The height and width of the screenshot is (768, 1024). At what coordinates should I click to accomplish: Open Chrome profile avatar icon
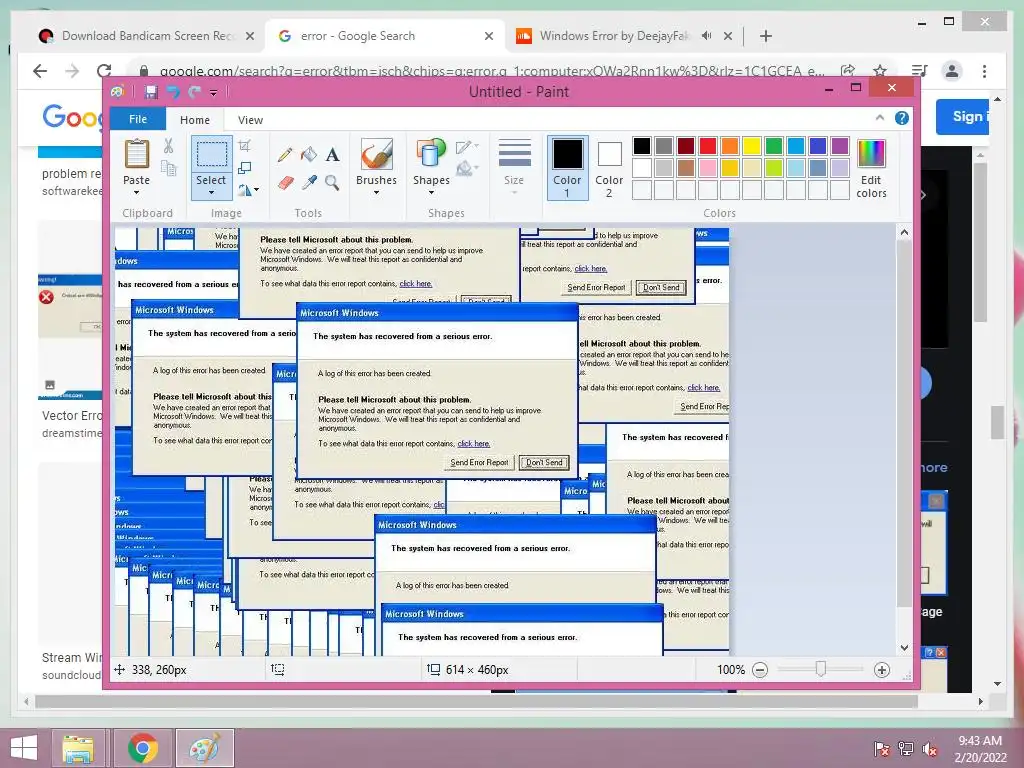tap(952, 71)
